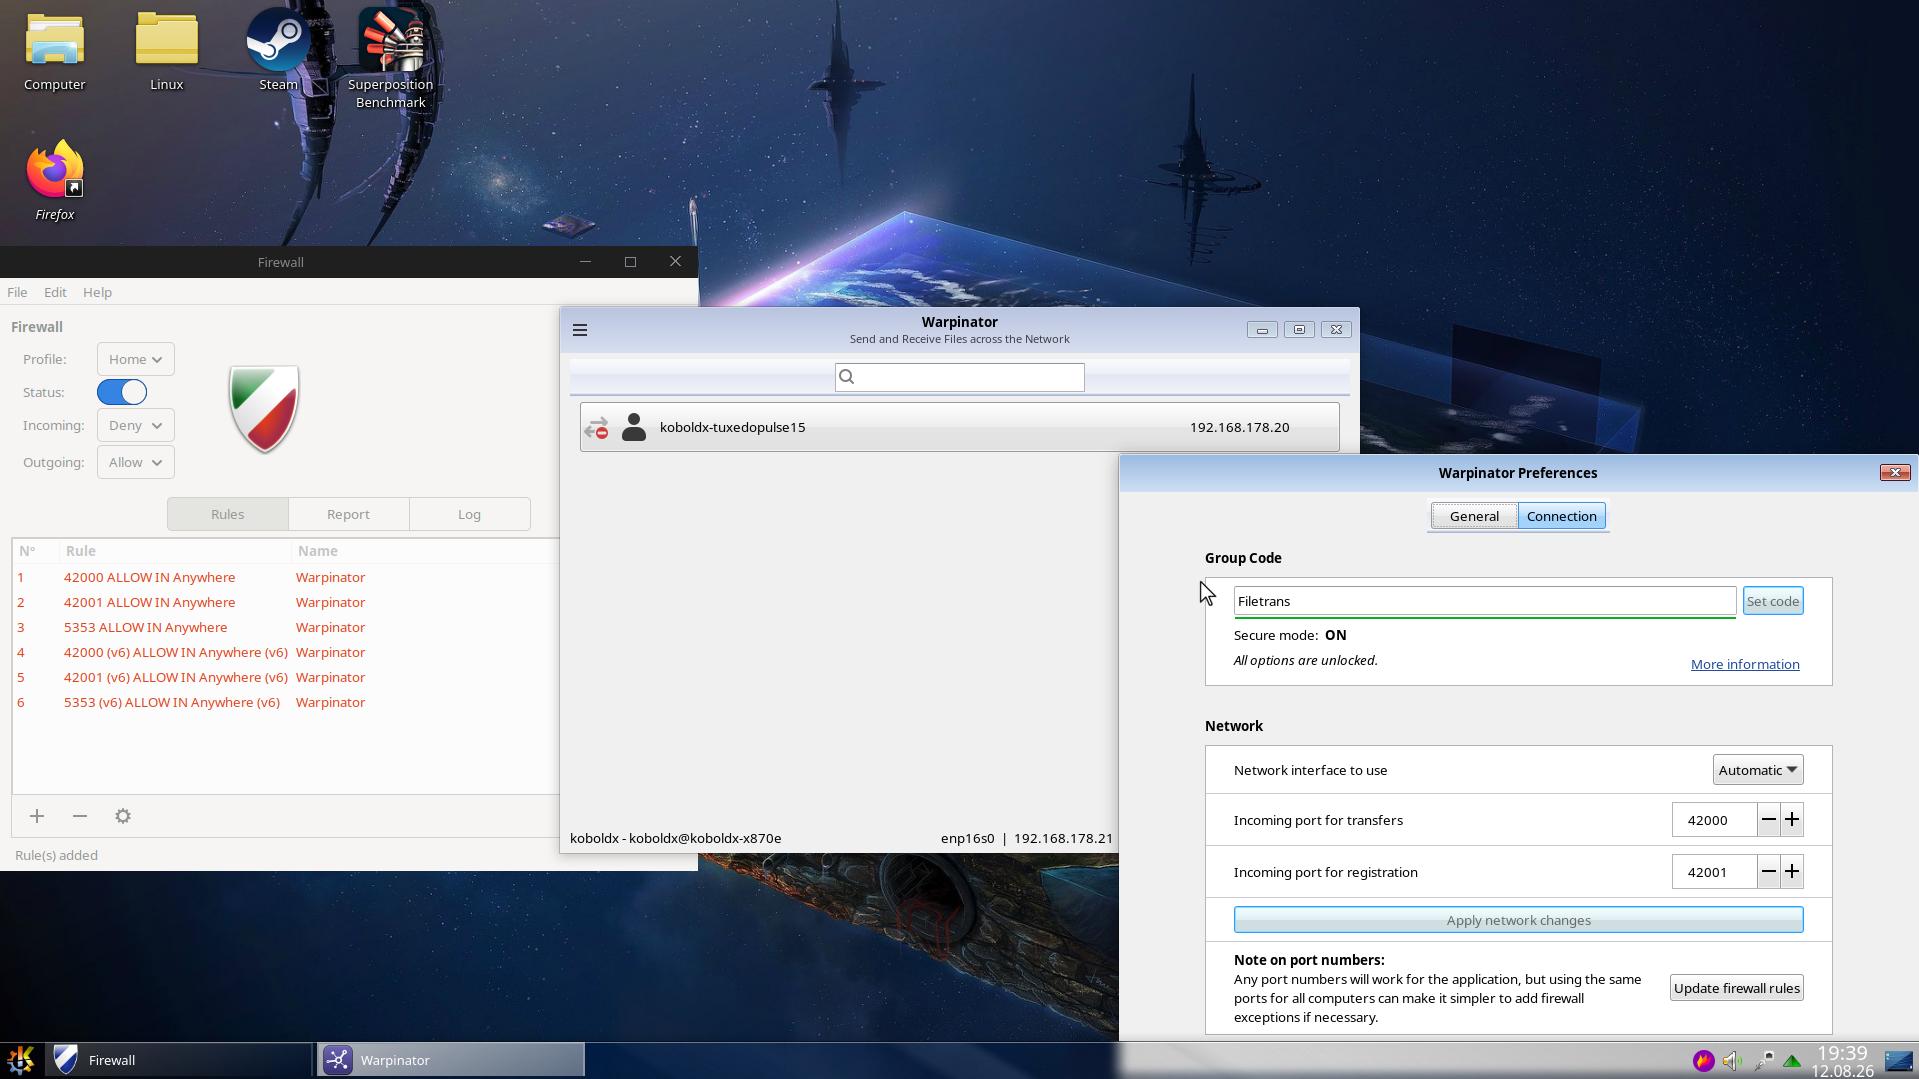Launch Superposition Benchmark desktop shortcut

pos(390,58)
